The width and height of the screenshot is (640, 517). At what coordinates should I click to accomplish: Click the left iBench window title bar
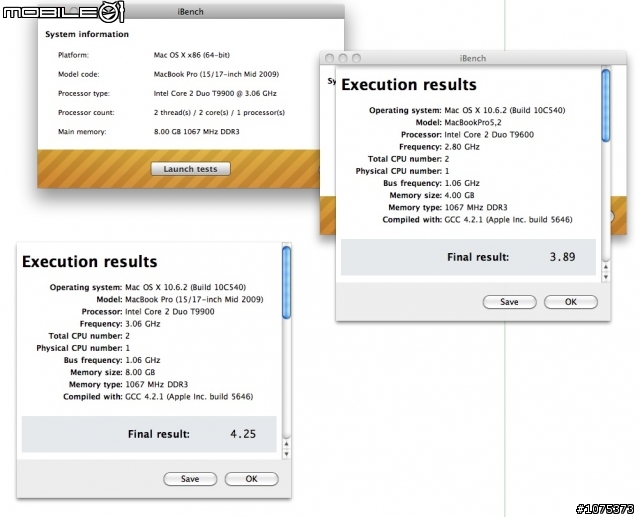click(191, 12)
